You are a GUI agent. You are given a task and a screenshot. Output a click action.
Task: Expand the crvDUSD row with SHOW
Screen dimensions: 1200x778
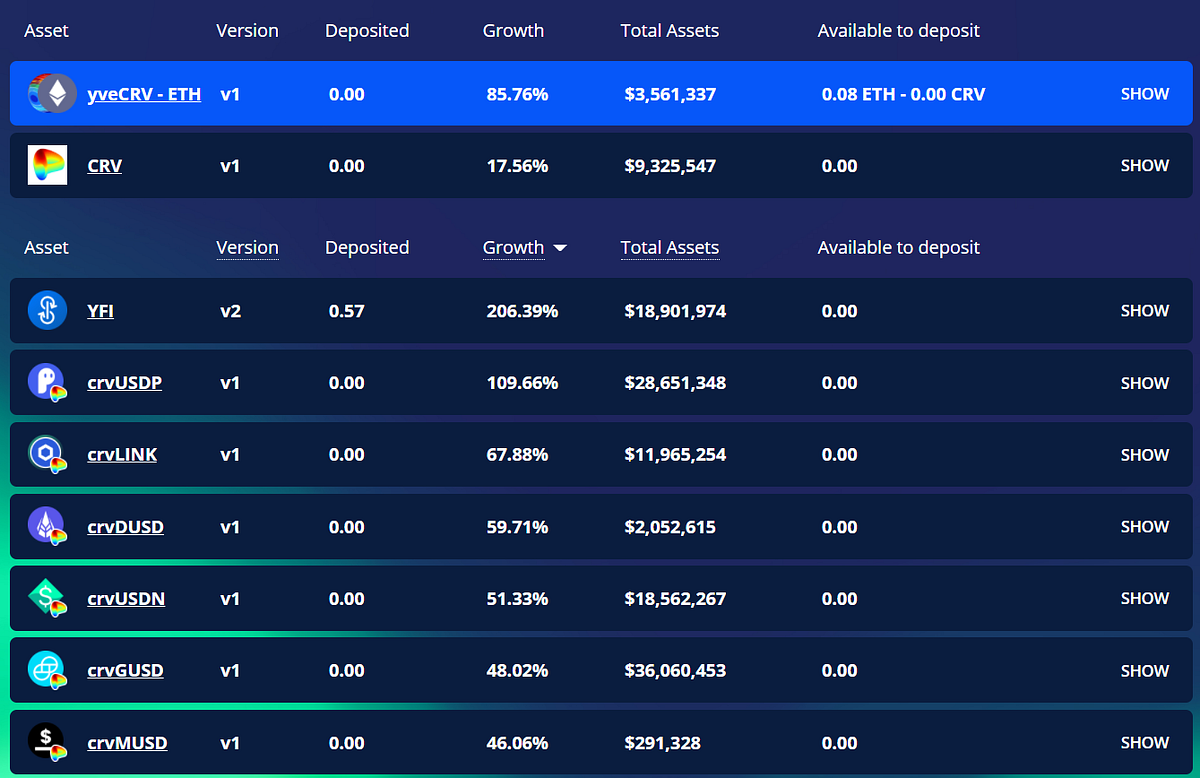click(x=1145, y=527)
